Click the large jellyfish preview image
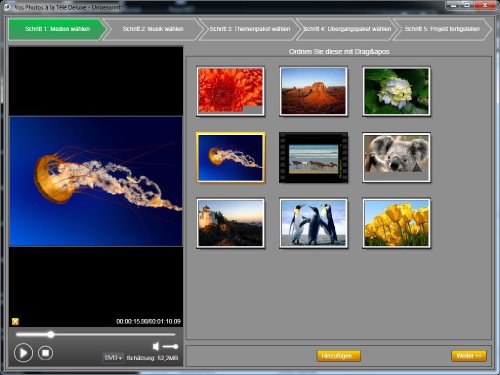 pyautogui.click(x=96, y=181)
